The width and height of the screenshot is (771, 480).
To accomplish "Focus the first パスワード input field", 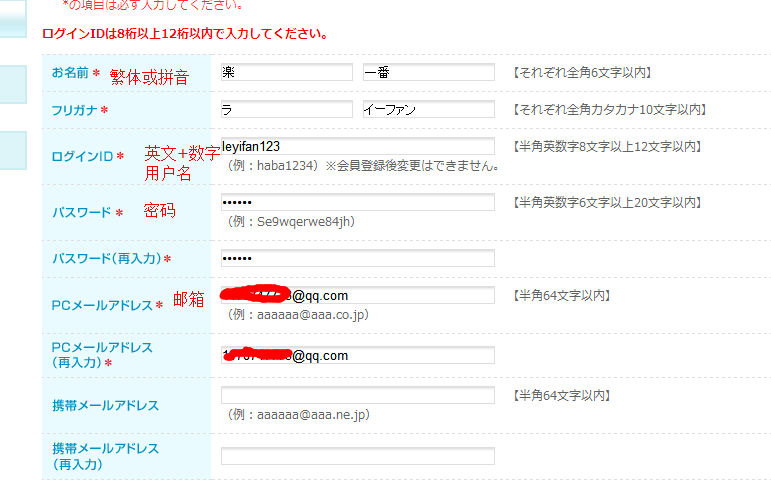I will (x=357, y=202).
